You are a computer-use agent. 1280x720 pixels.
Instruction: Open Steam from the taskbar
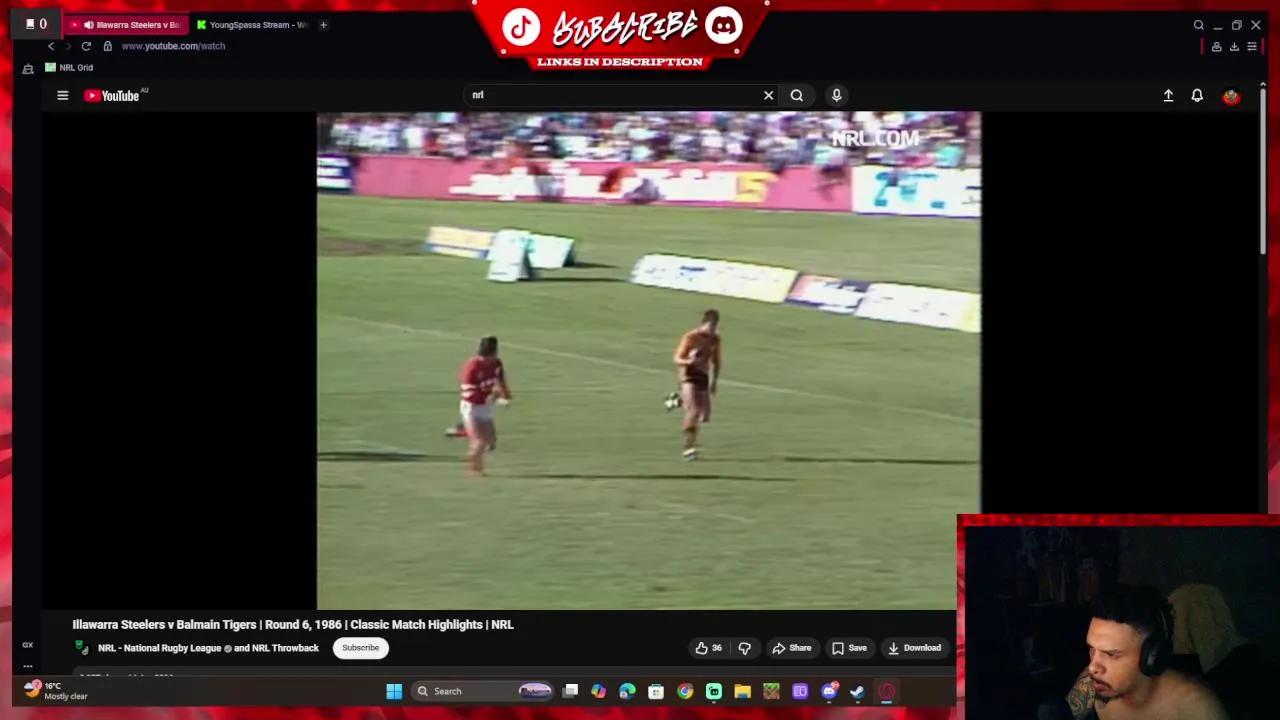(x=857, y=691)
